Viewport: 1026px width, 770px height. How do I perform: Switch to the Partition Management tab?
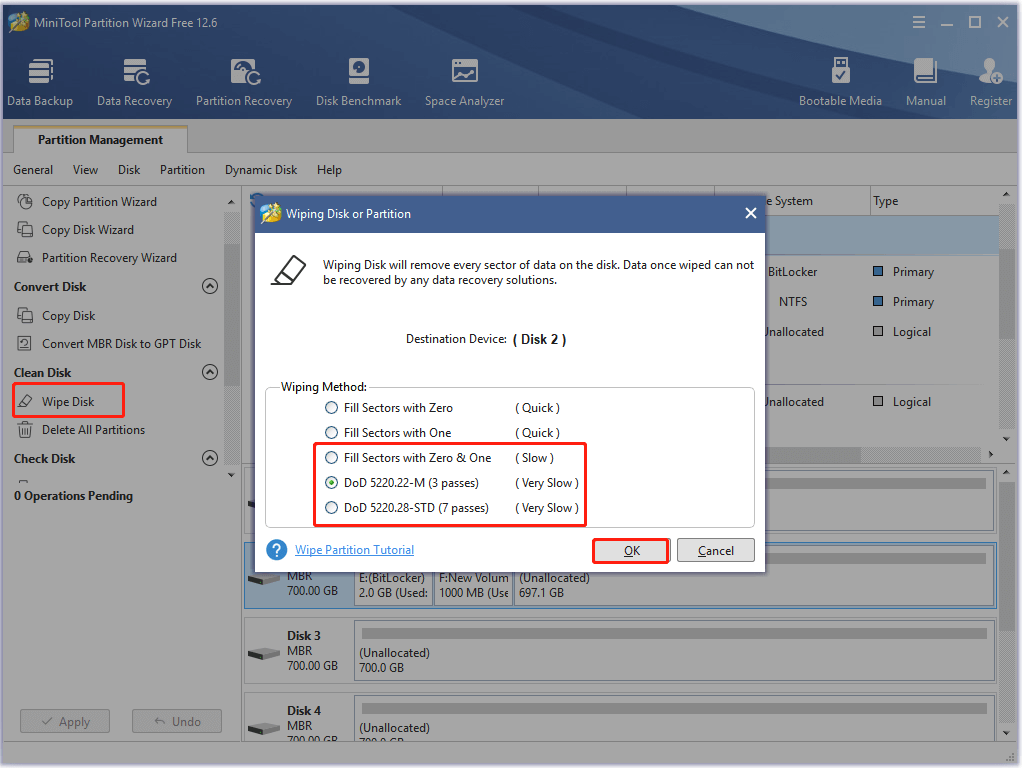coord(98,140)
